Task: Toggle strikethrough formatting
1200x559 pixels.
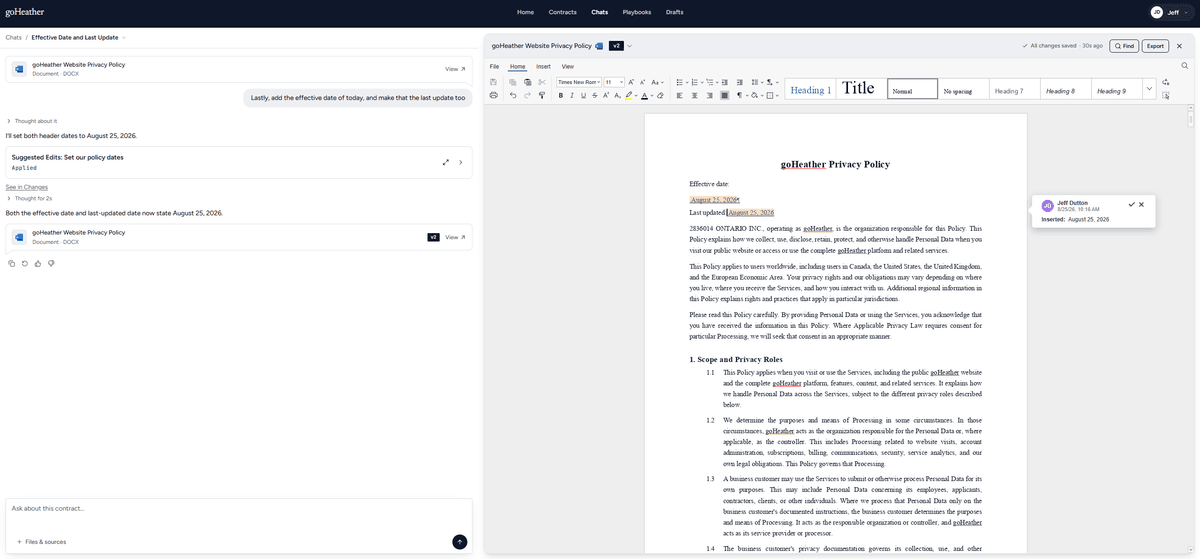Action: [x=595, y=95]
